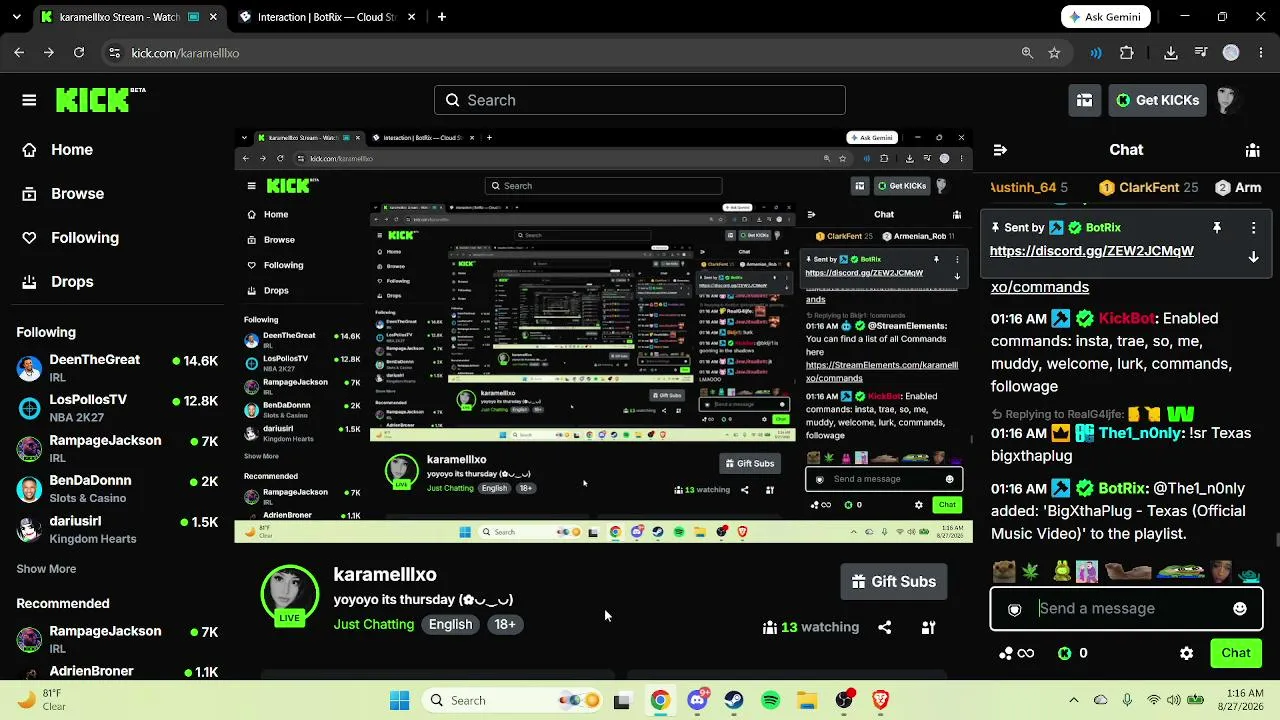Open a new browser tab
This screenshot has height=720, width=1280.
click(x=441, y=17)
